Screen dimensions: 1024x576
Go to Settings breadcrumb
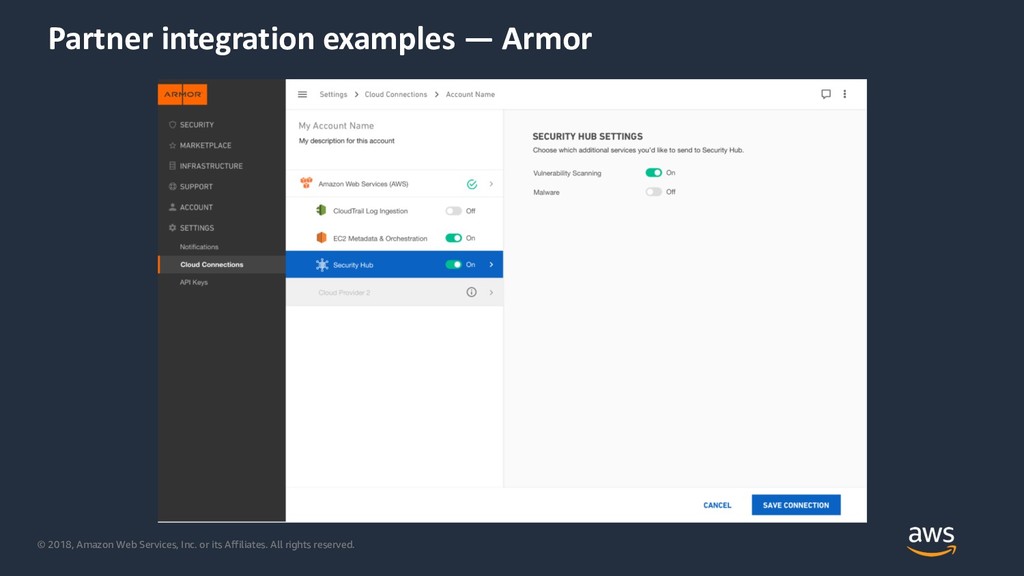coord(333,95)
